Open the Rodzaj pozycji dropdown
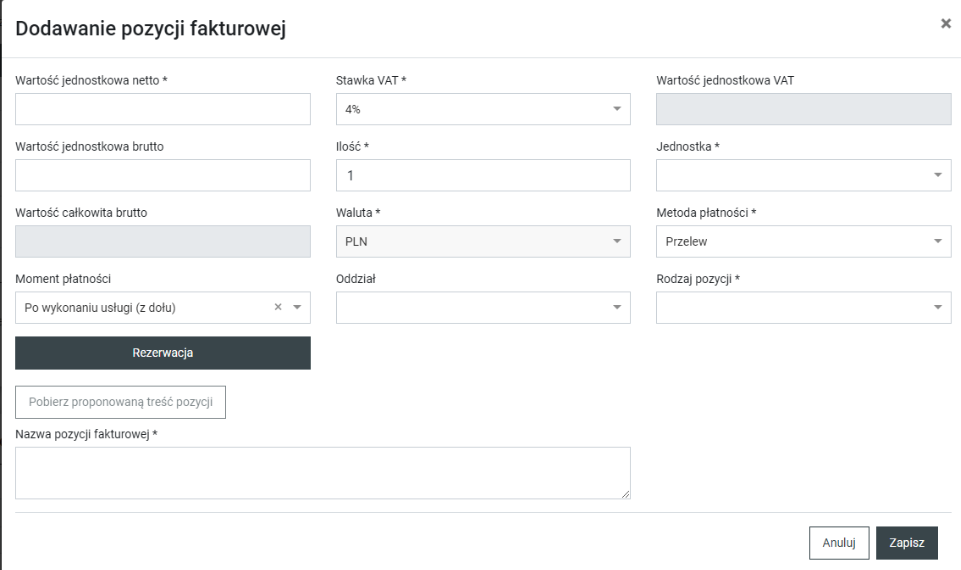The width and height of the screenshot is (961, 570). 937,308
